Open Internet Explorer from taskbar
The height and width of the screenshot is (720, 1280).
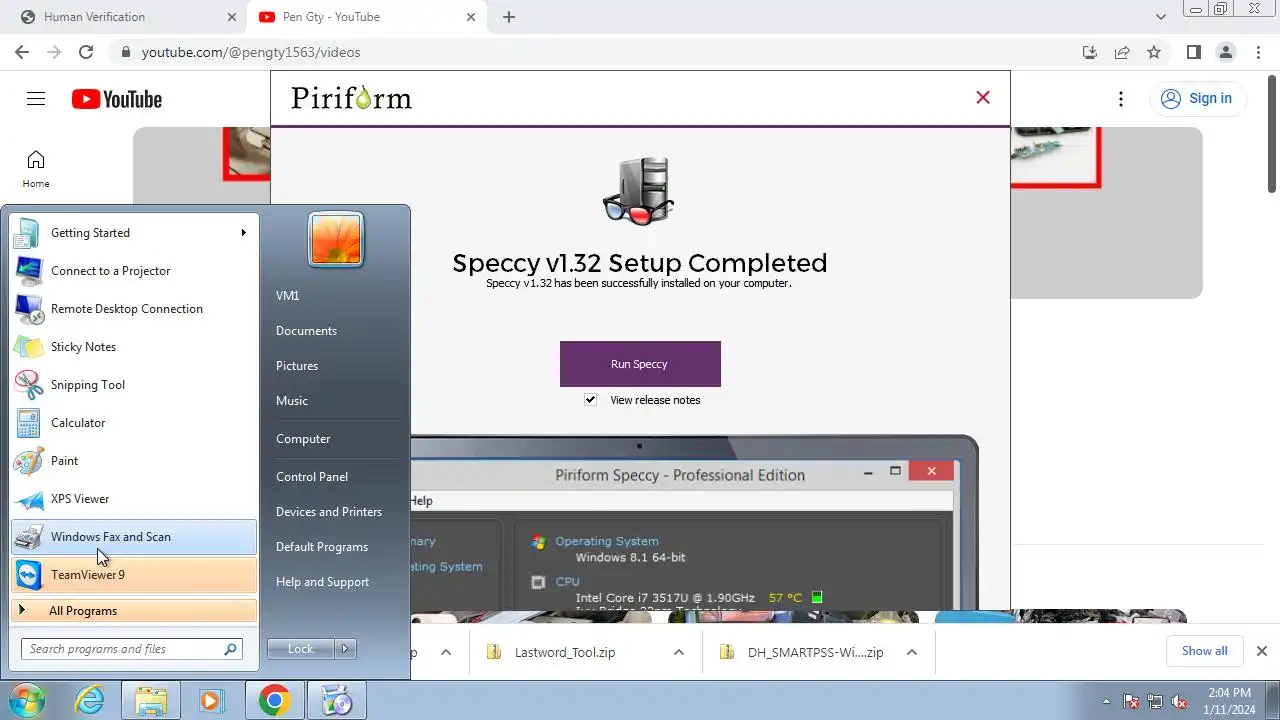click(90, 701)
